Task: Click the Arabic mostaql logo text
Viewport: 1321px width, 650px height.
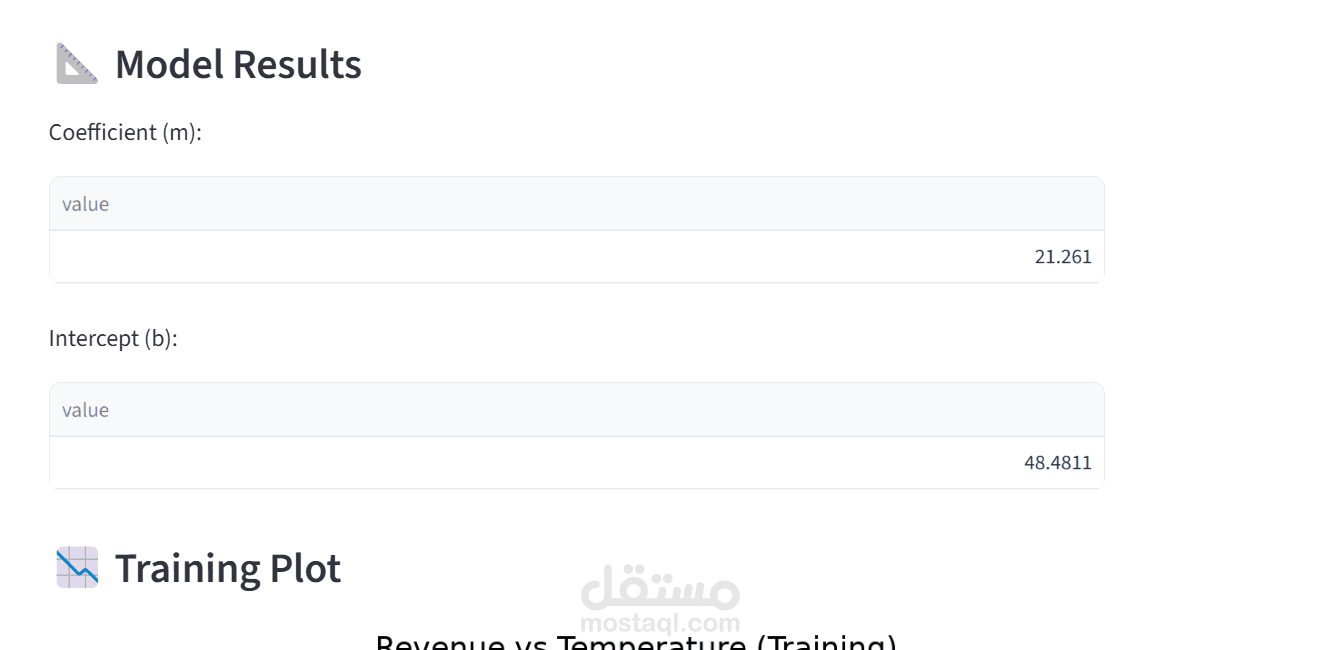Action: tap(660, 588)
